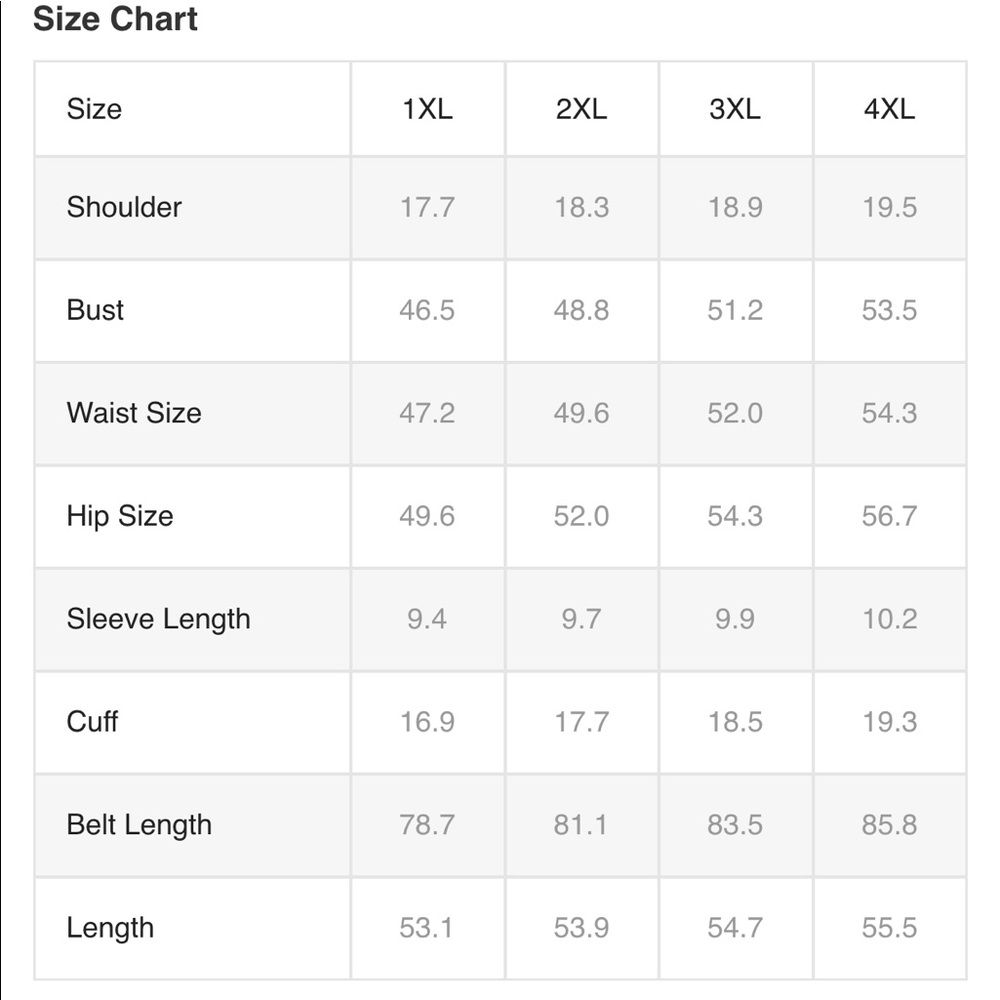This screenshot has width=1000, height=1000.
Task: Select the 1XL length value 53.1
Action: pyautogui.click(x=427, y=928)
